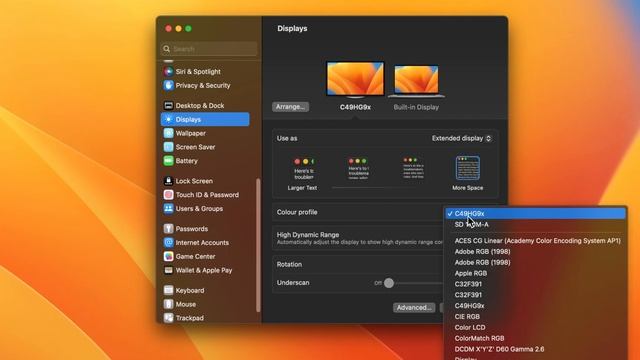
Task: Choose checked C49HG9x colour profile
Action: 535,213
